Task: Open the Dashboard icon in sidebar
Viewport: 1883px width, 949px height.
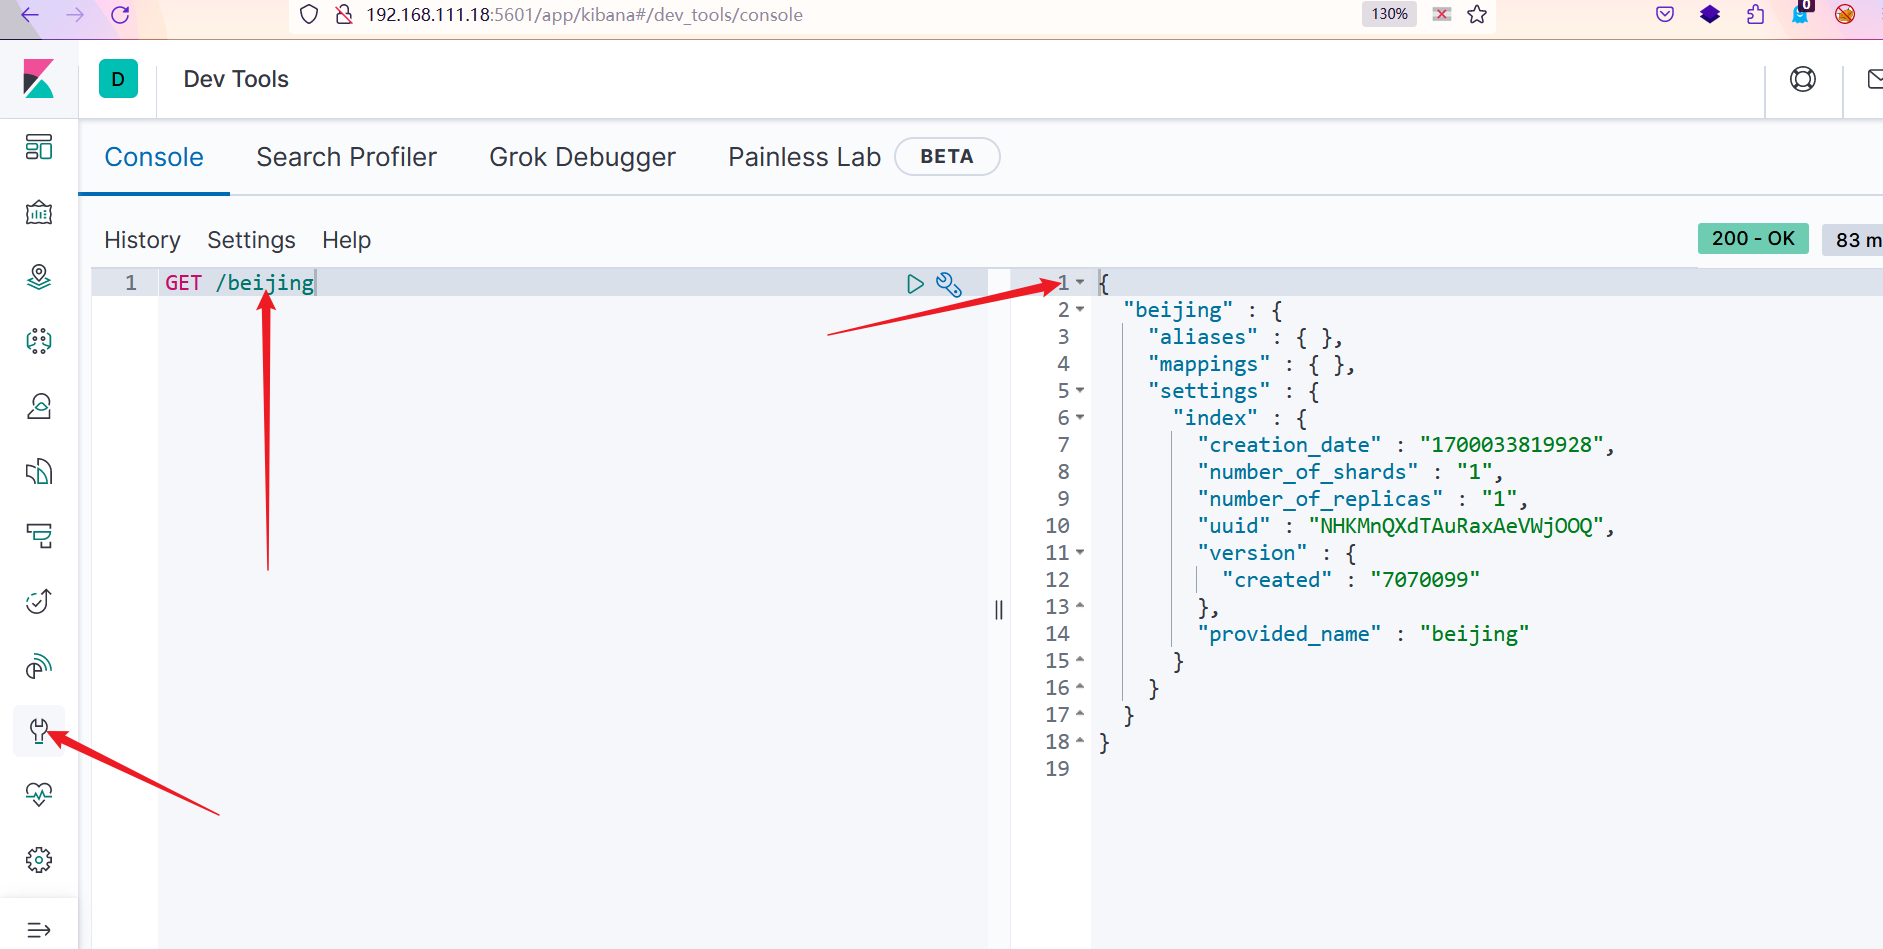Action: 39,147
